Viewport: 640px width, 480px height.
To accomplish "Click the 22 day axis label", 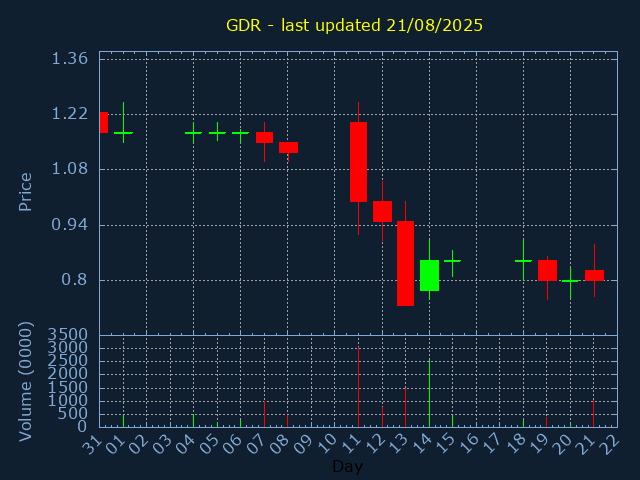I will coord(610,444).
